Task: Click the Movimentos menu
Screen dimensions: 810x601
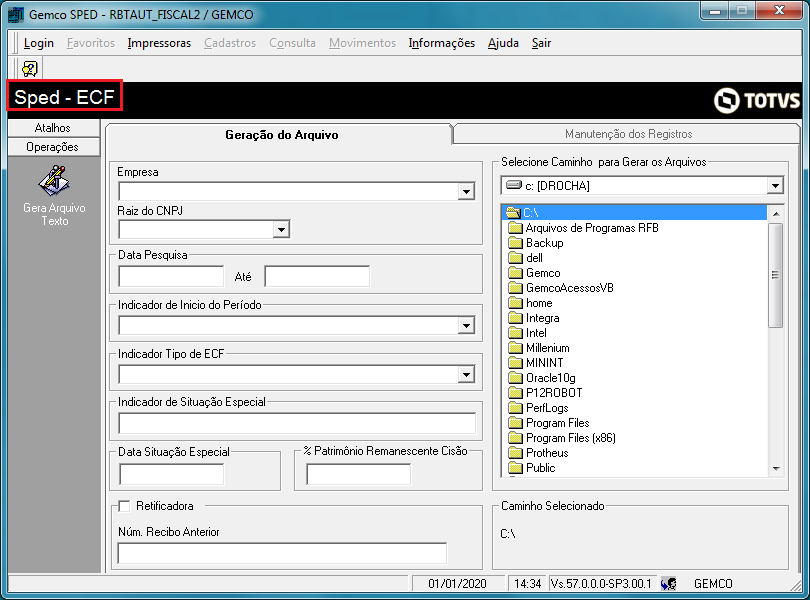Action: (362, 43)
